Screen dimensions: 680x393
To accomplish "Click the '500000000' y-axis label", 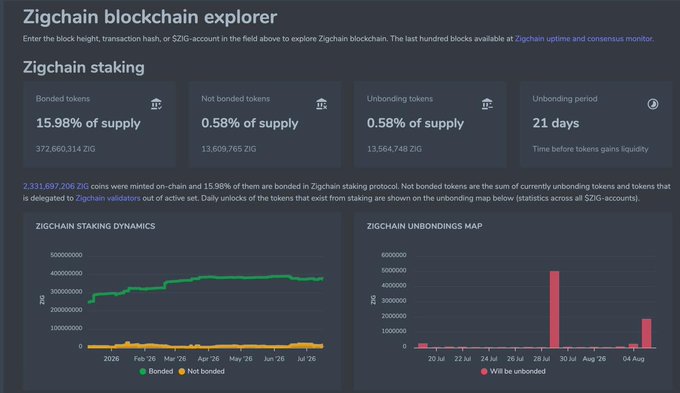I will (x=66, y=255).
